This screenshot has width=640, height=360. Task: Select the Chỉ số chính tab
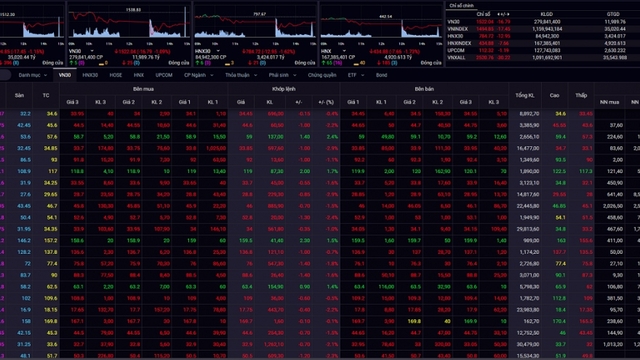click(x=462, y=6)
